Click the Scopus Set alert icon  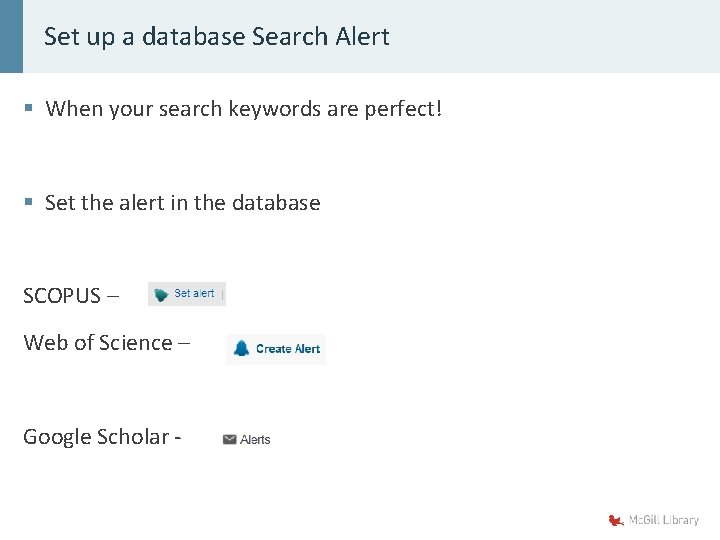coord(161,295)
